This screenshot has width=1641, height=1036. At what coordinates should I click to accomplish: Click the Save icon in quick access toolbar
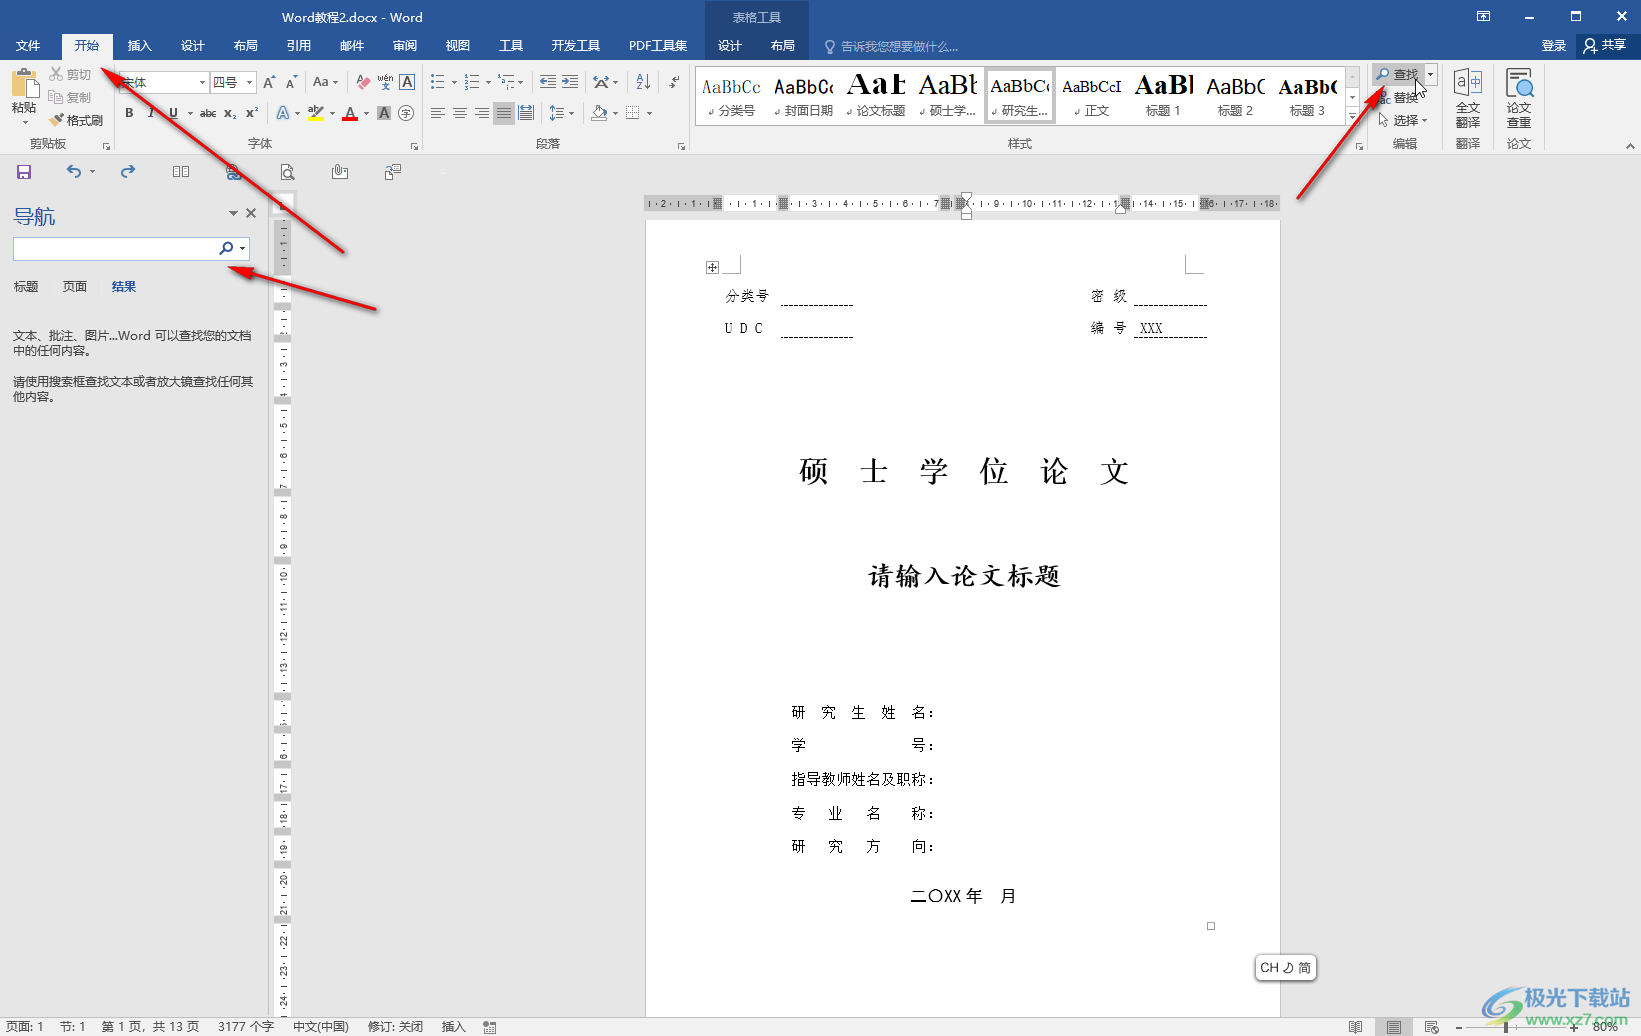24,172
